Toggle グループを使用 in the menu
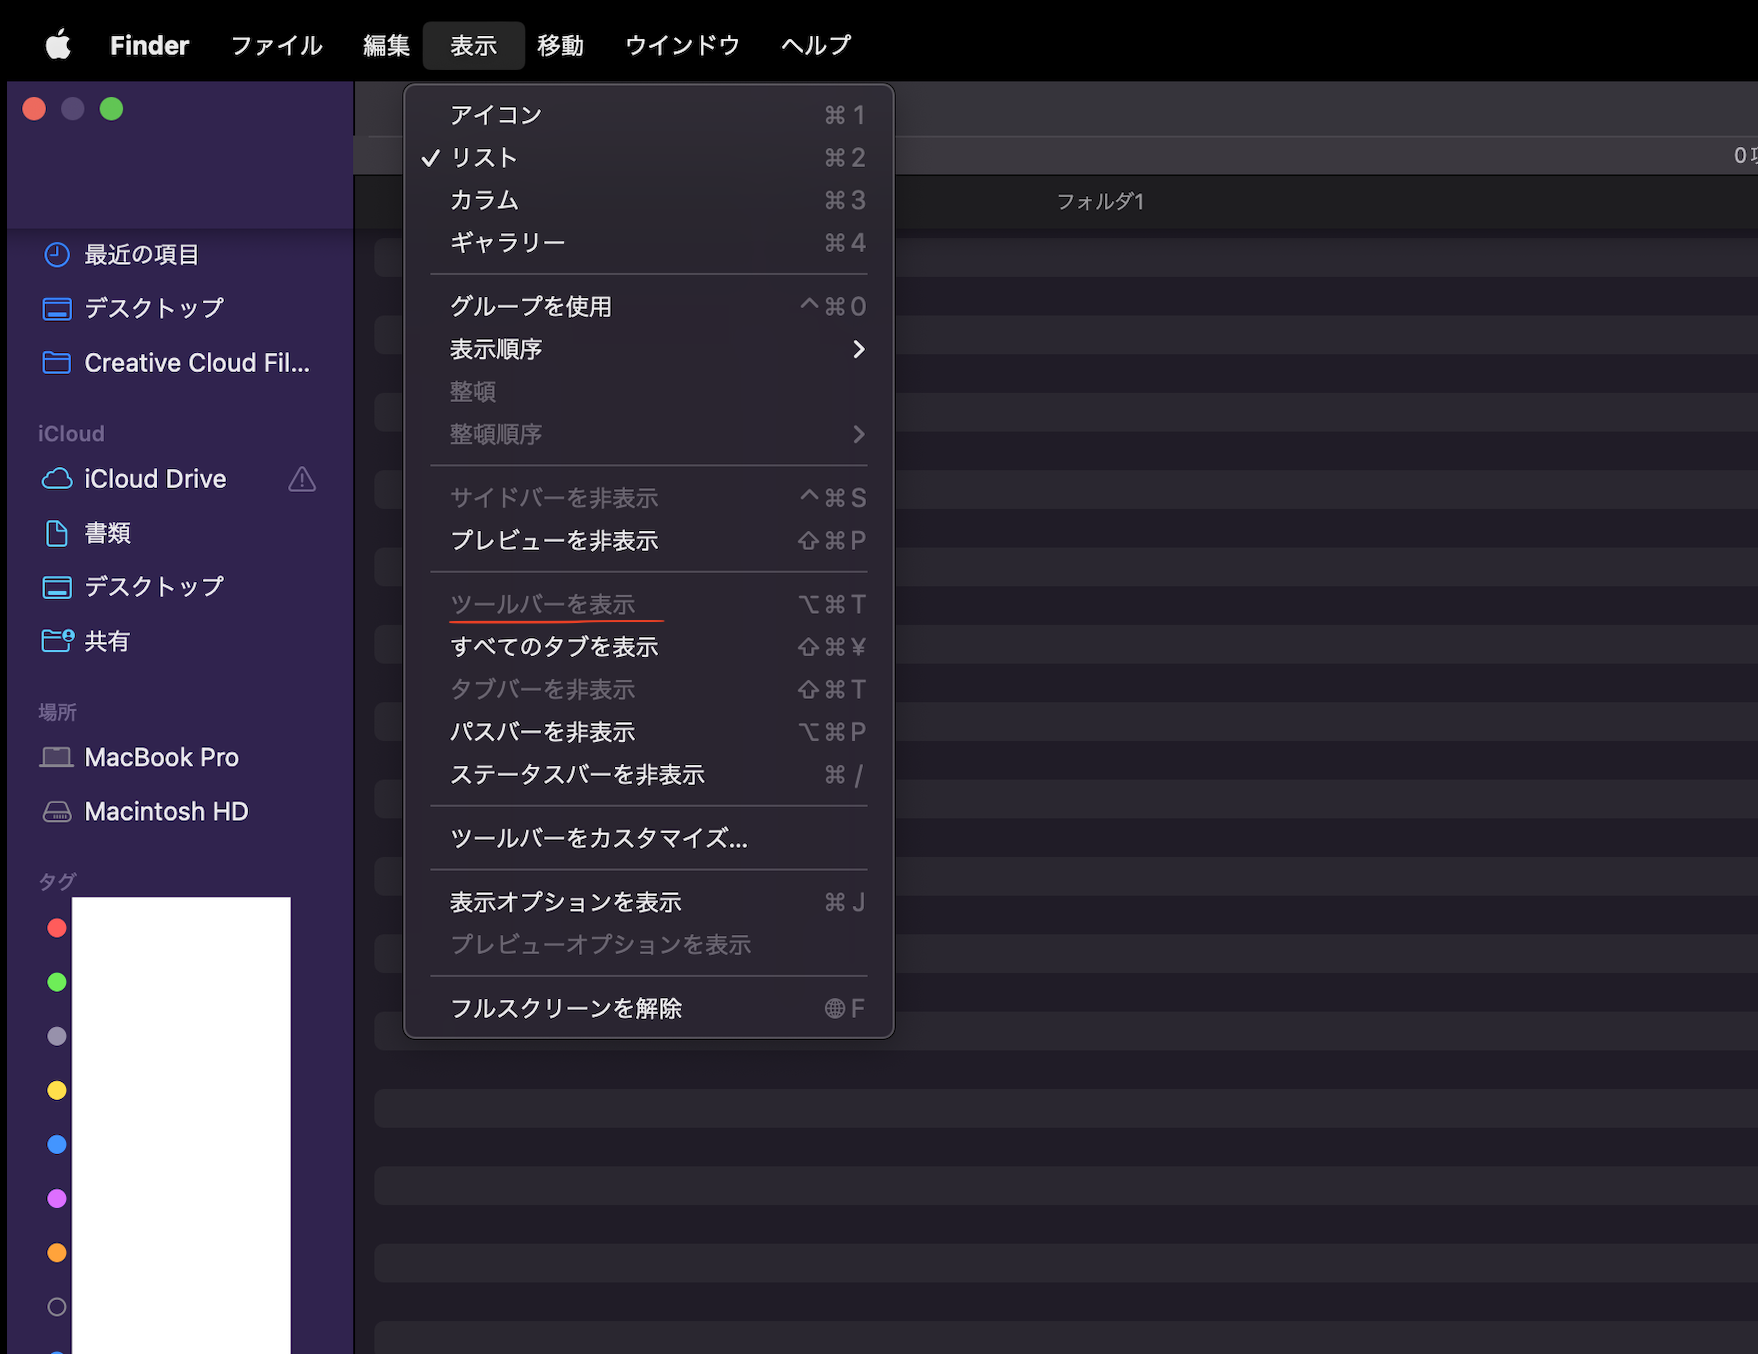This screenshot has width=1758, height=1354. point(531,307)
